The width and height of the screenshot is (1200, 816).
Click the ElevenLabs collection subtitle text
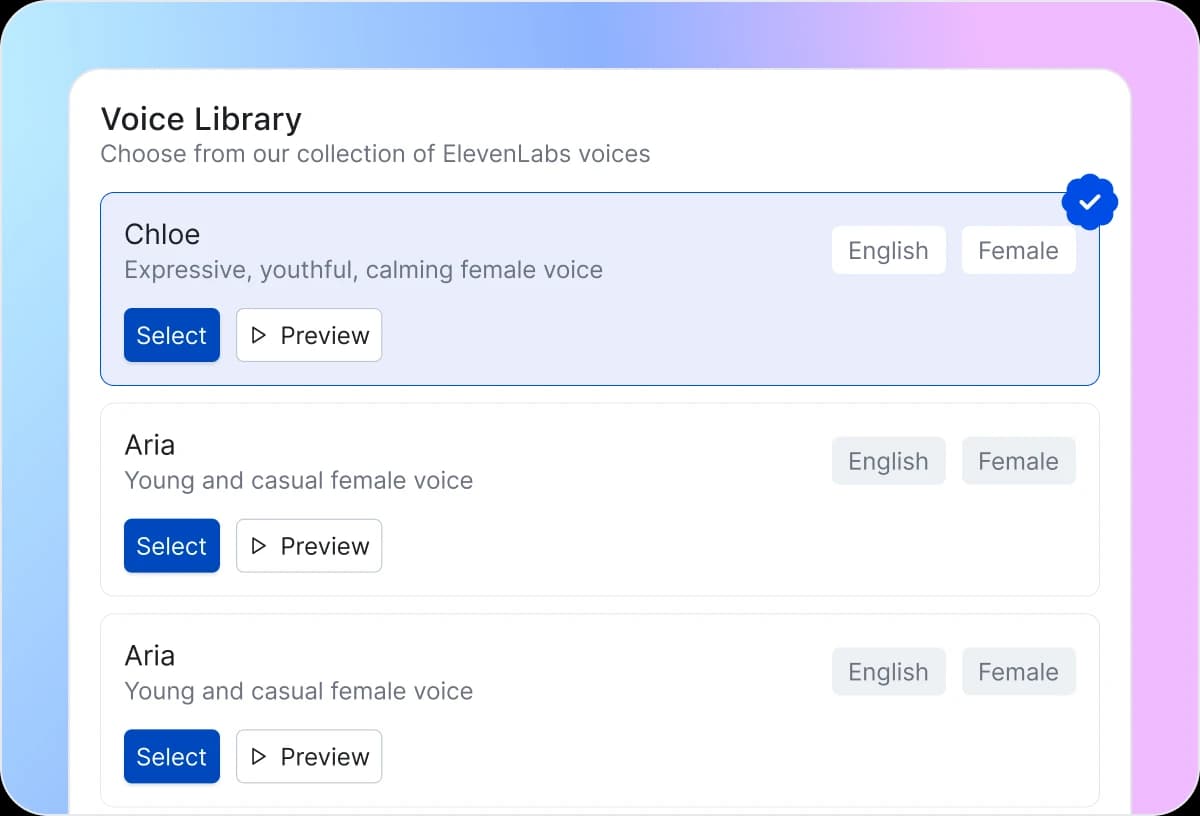375,153
